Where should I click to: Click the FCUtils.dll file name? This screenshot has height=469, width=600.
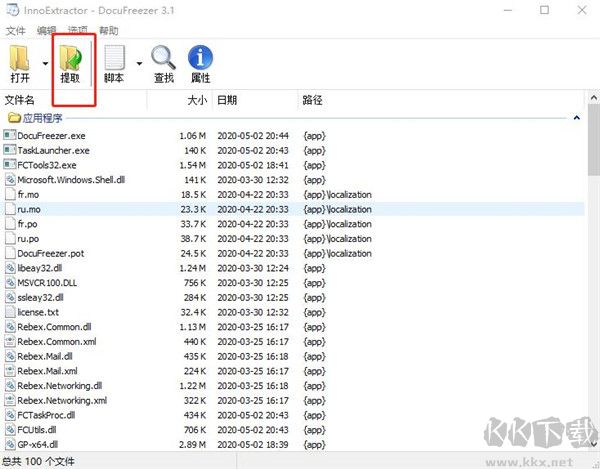click(x=37, y=430)
